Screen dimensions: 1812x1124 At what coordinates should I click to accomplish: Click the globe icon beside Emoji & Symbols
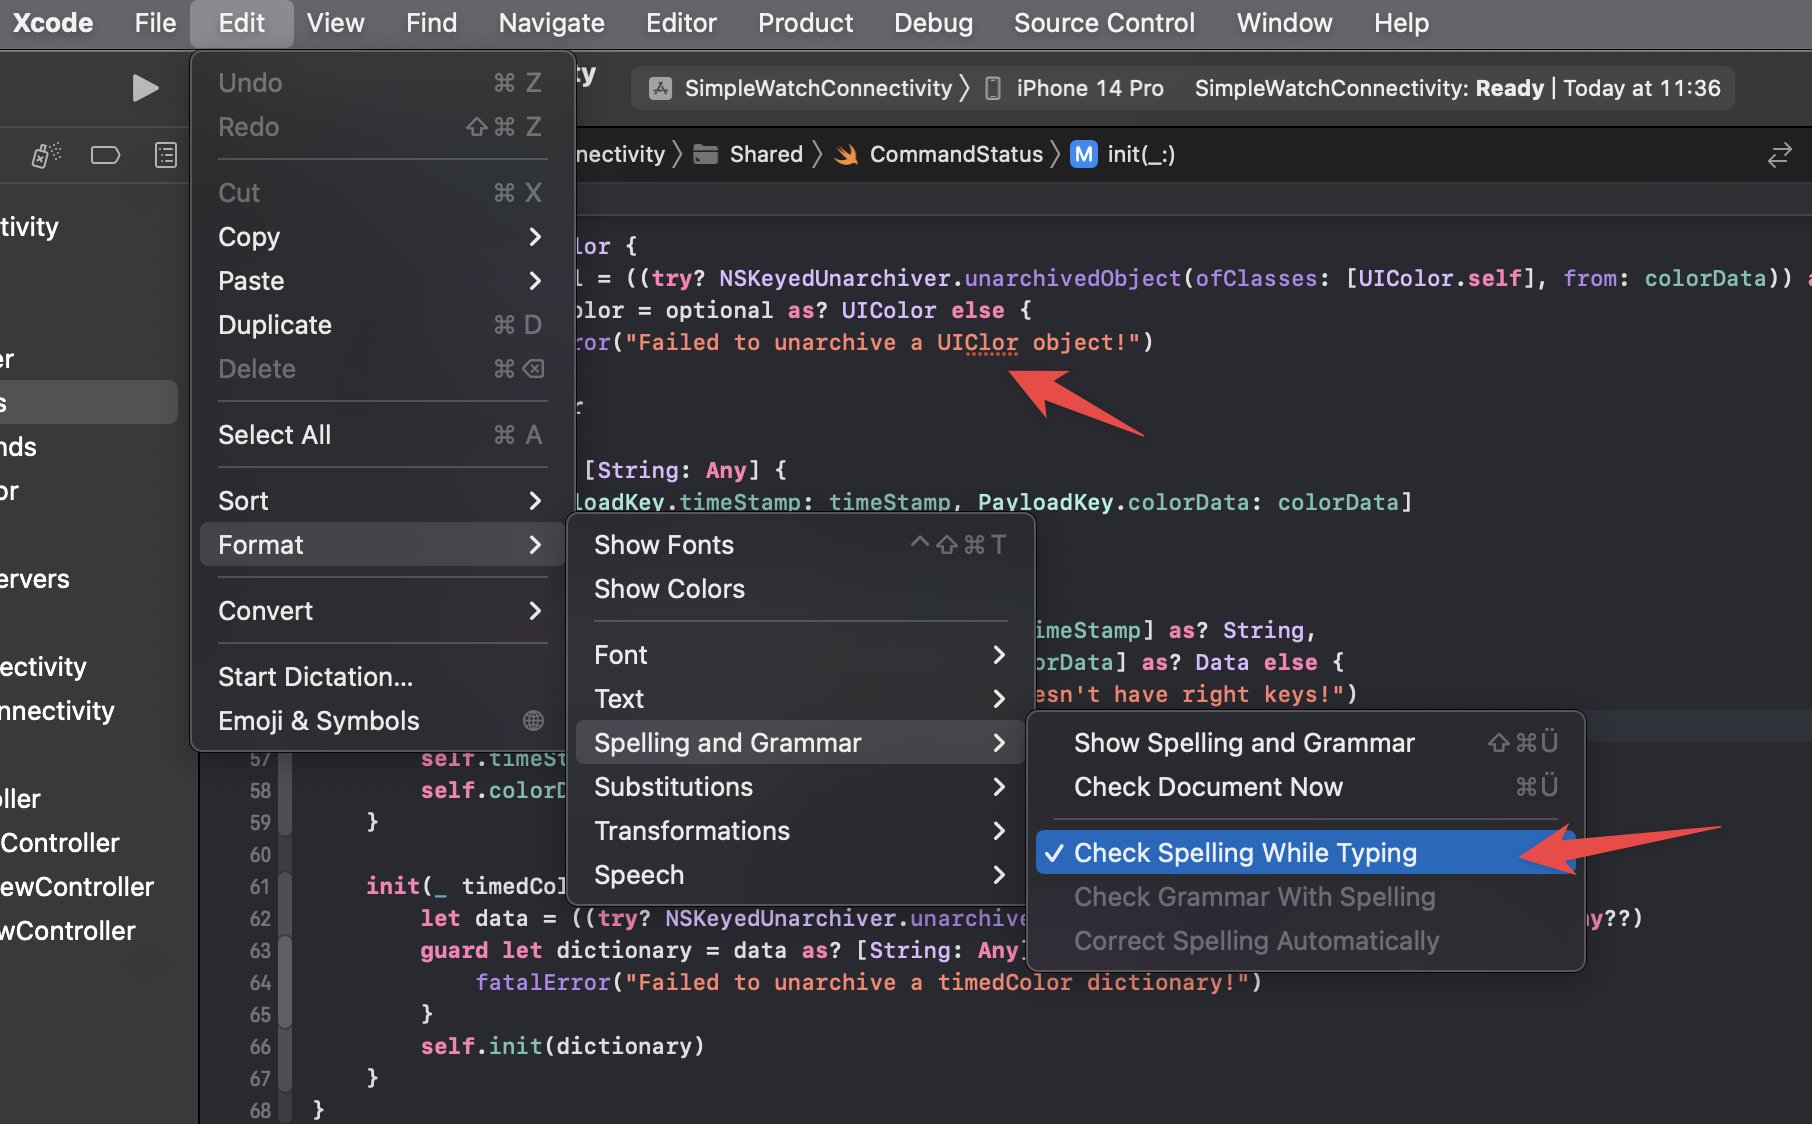[x=534, y=720]
